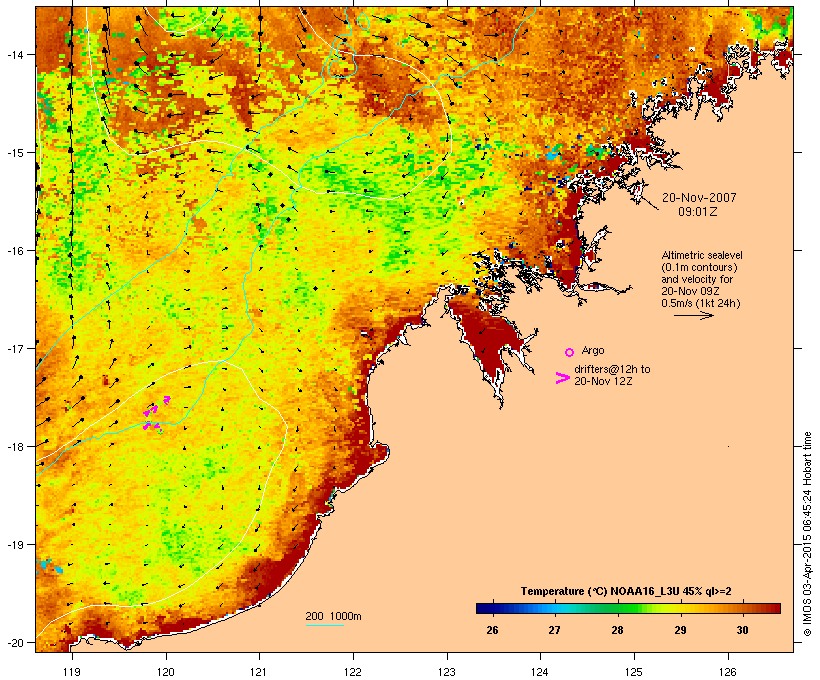Click the longitude axis label '121'

point(259,672)
